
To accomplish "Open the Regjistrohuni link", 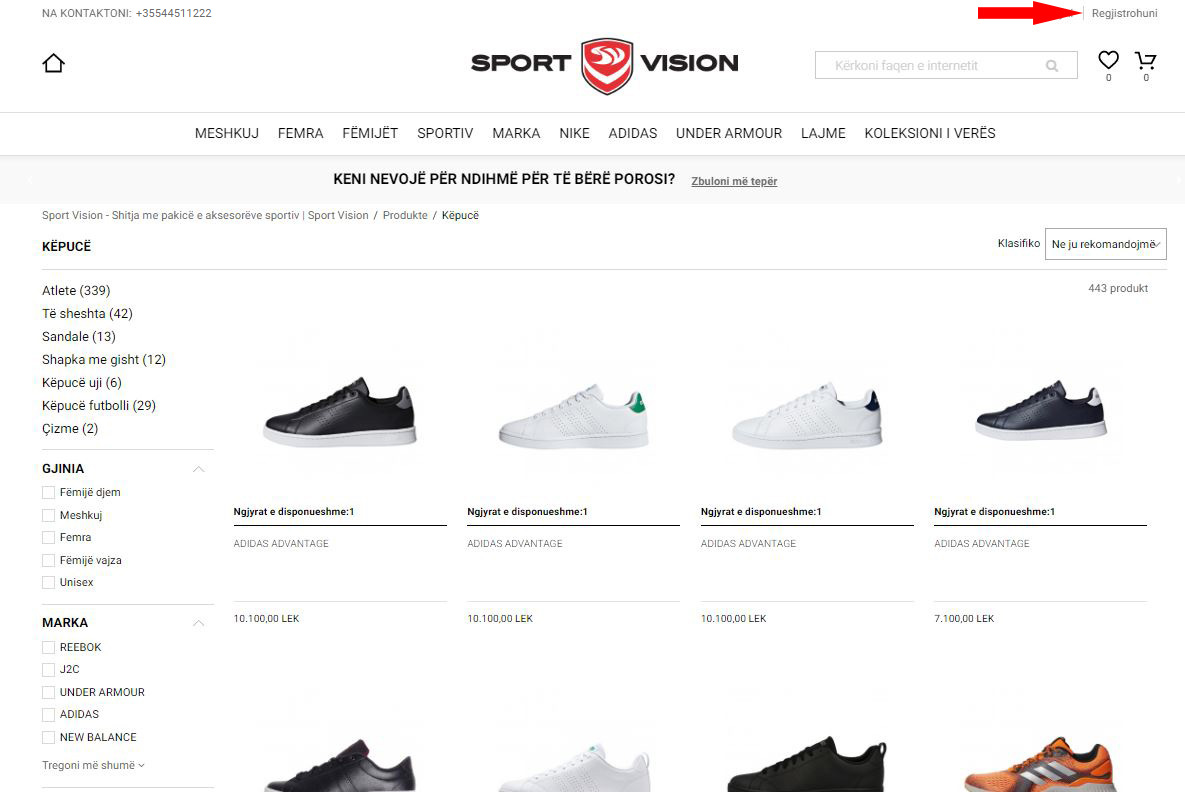I will click(1124, 13).
